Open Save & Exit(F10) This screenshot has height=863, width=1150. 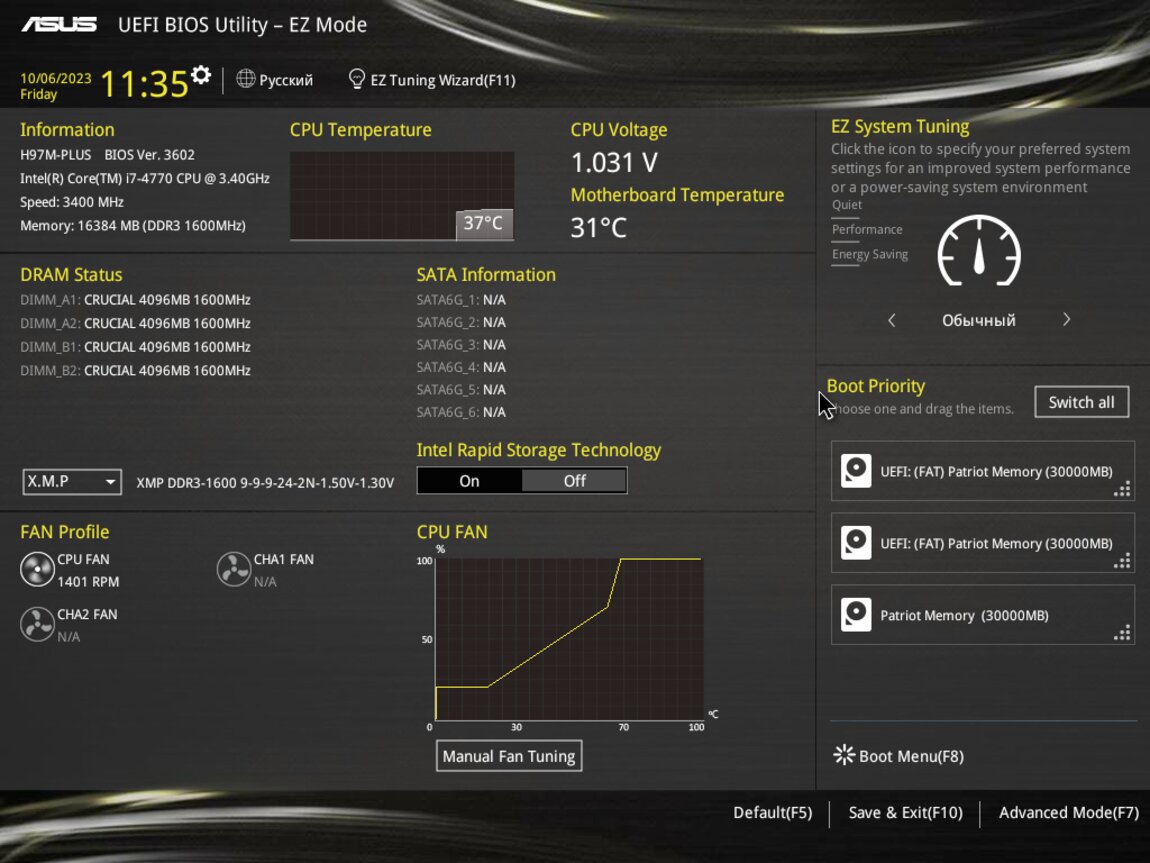pyautogui.click(x=905, y=813)
